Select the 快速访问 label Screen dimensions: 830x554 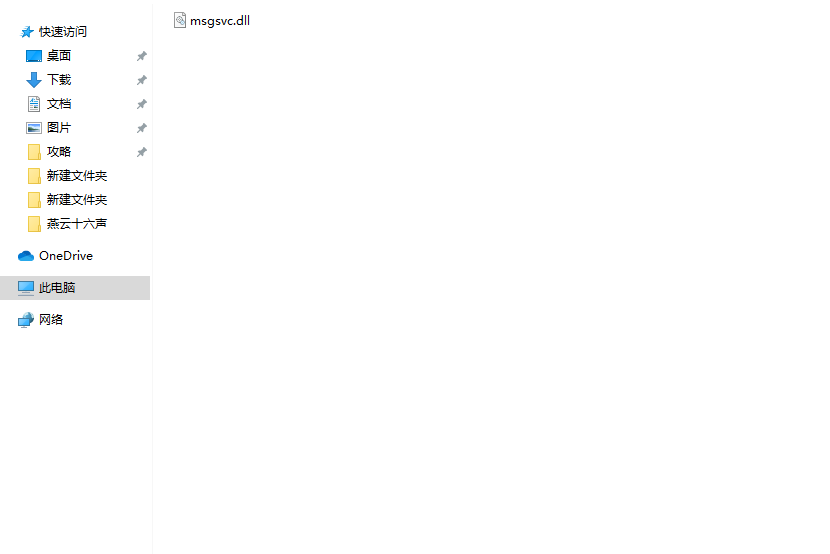(x=63, y=32)
